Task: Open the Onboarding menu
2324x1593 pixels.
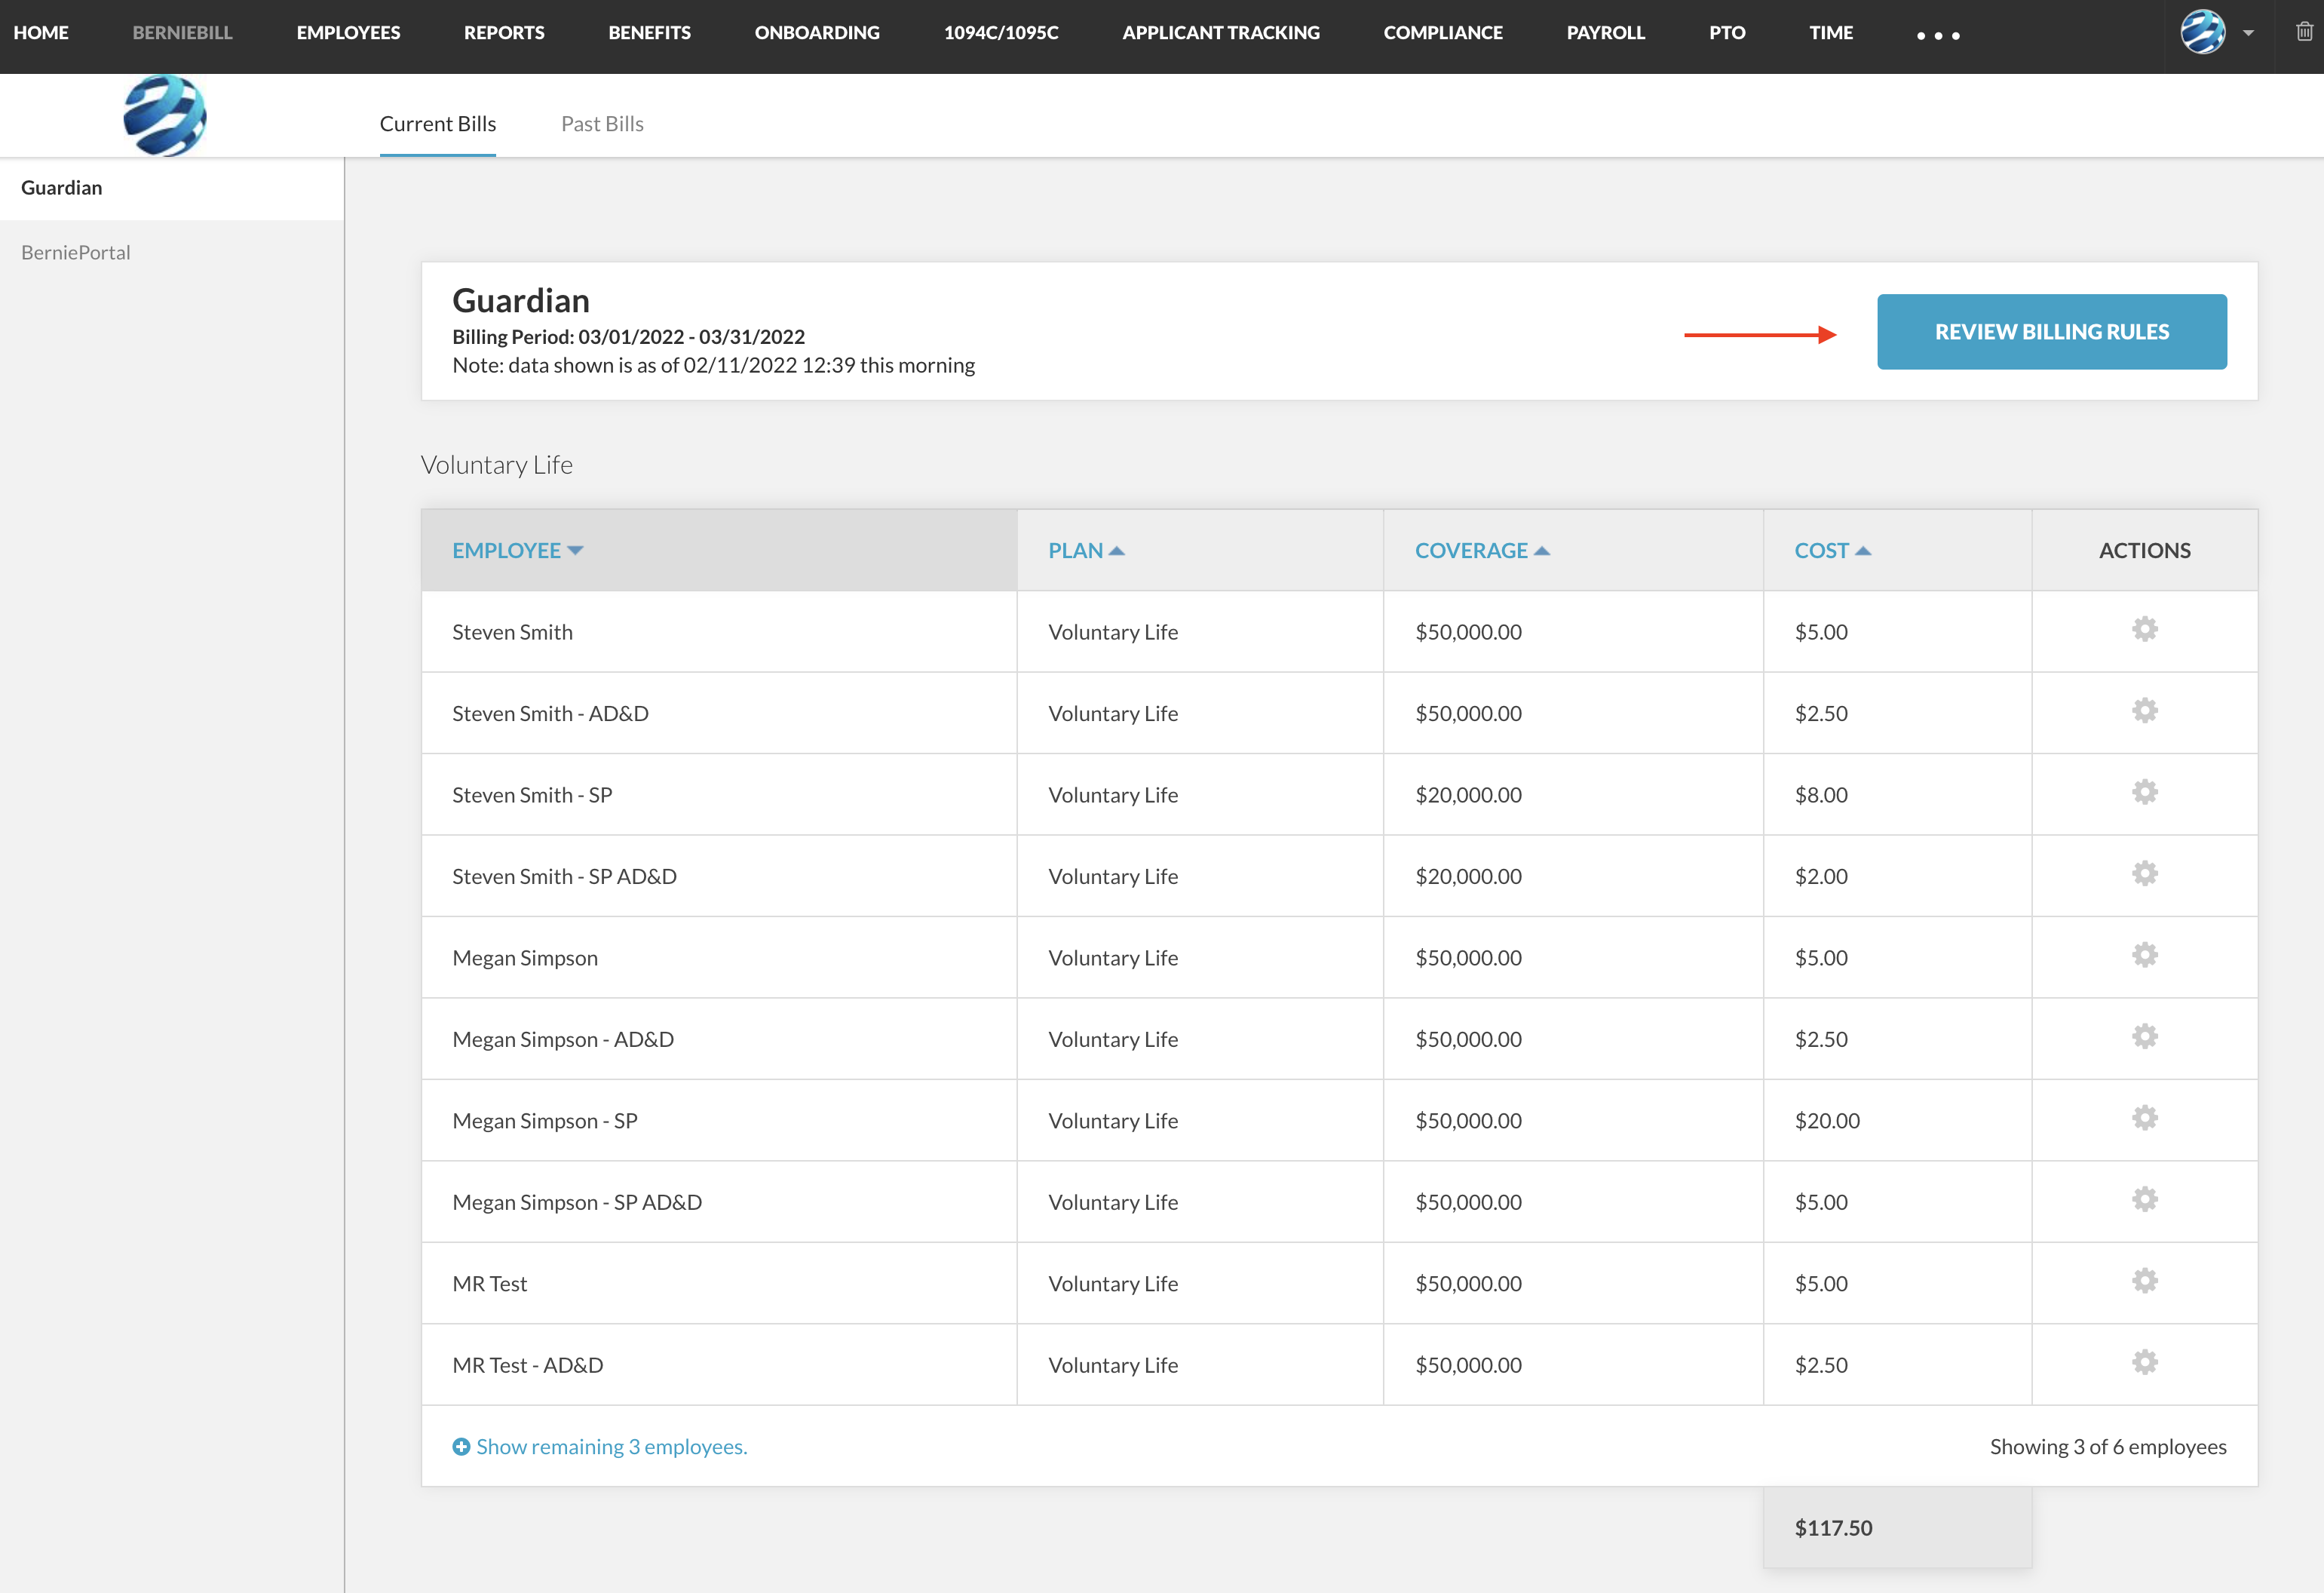Action: pyautogui.click(x=817, y=33)
